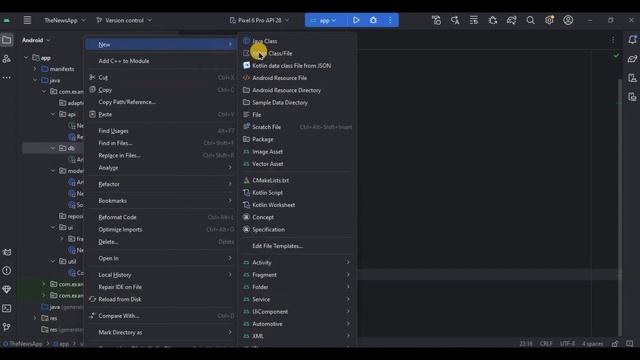The image size is (640, 360).
Task: Click the Sync Project with Gradle icon
Action: (x=511, y=20)
